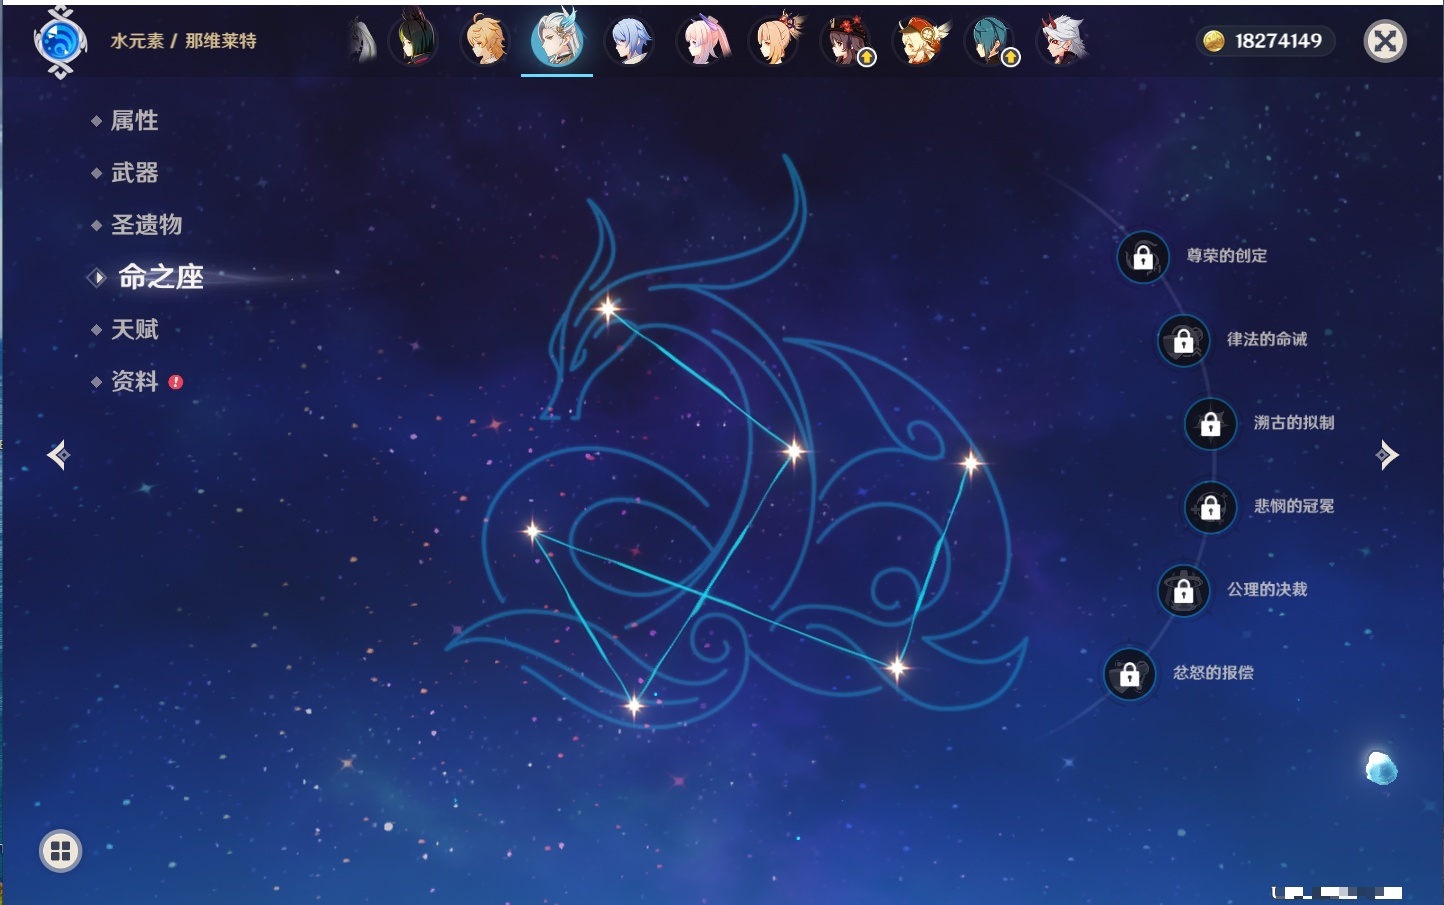The height and width of the screenshot is (905, 1444).
Task: Click the blue crystal icon
Action: point(1381,768)
